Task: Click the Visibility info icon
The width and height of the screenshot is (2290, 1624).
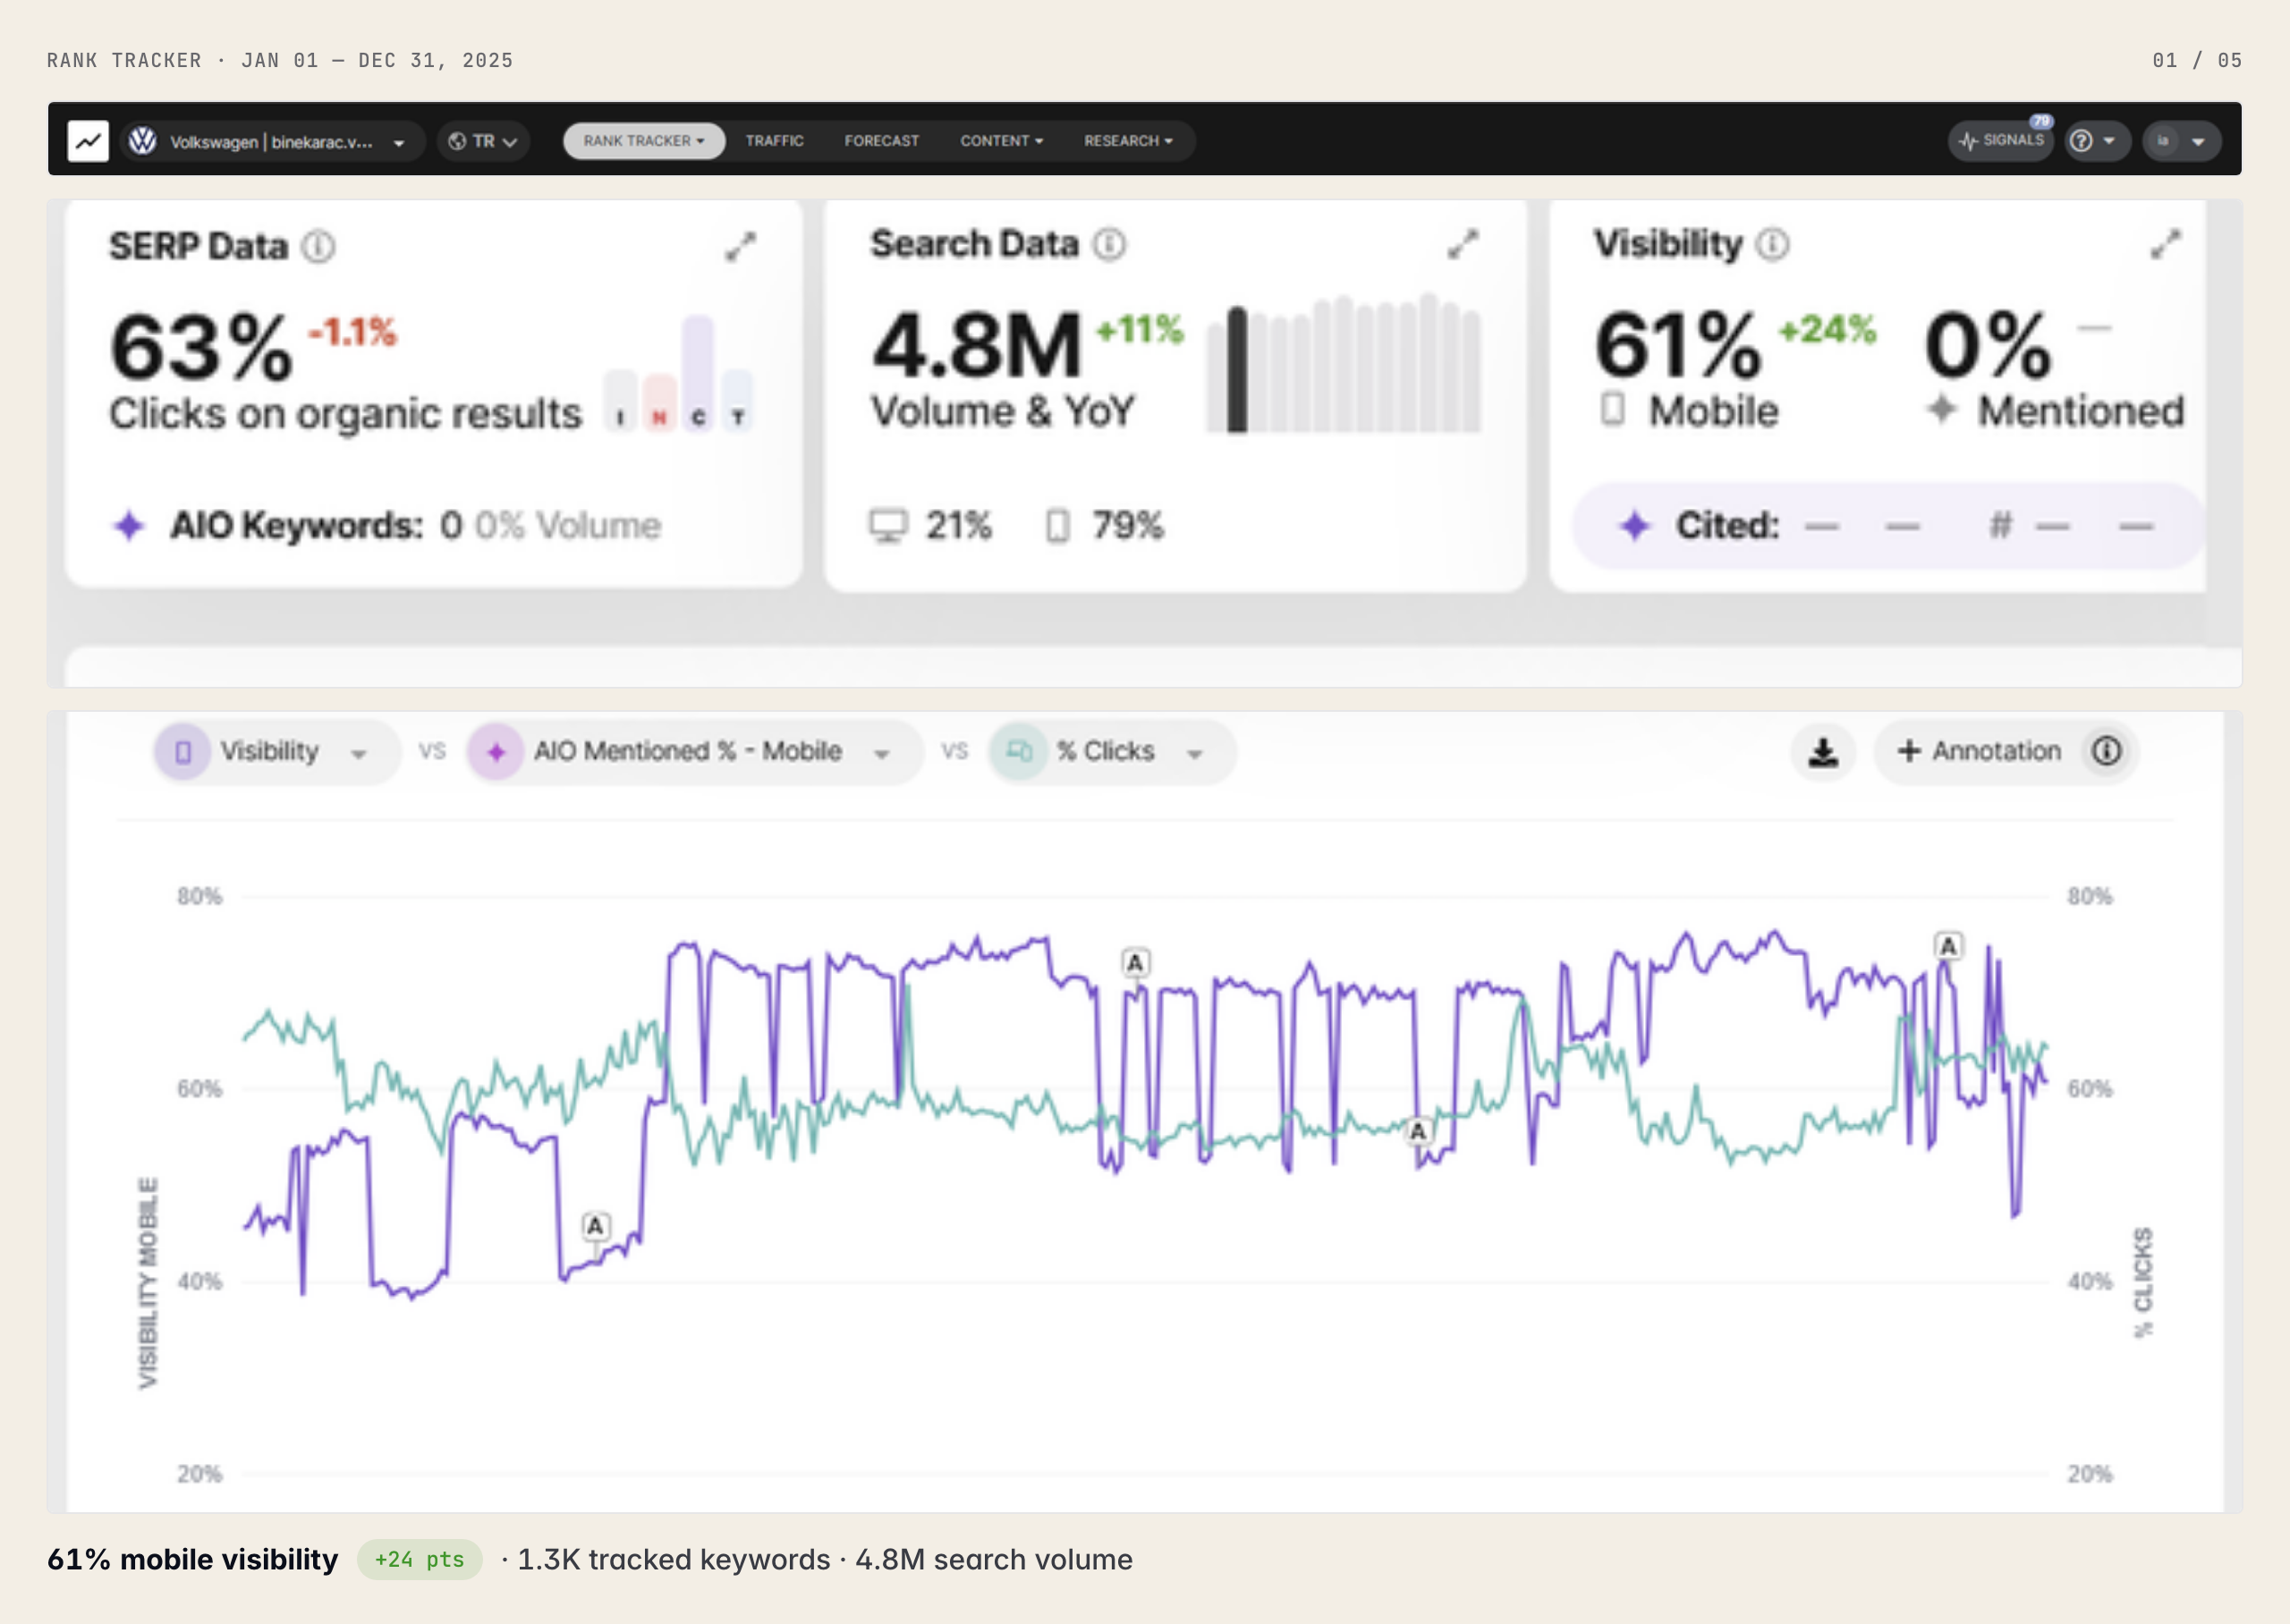Action: pyautogui.click(x=1772, y=243)
